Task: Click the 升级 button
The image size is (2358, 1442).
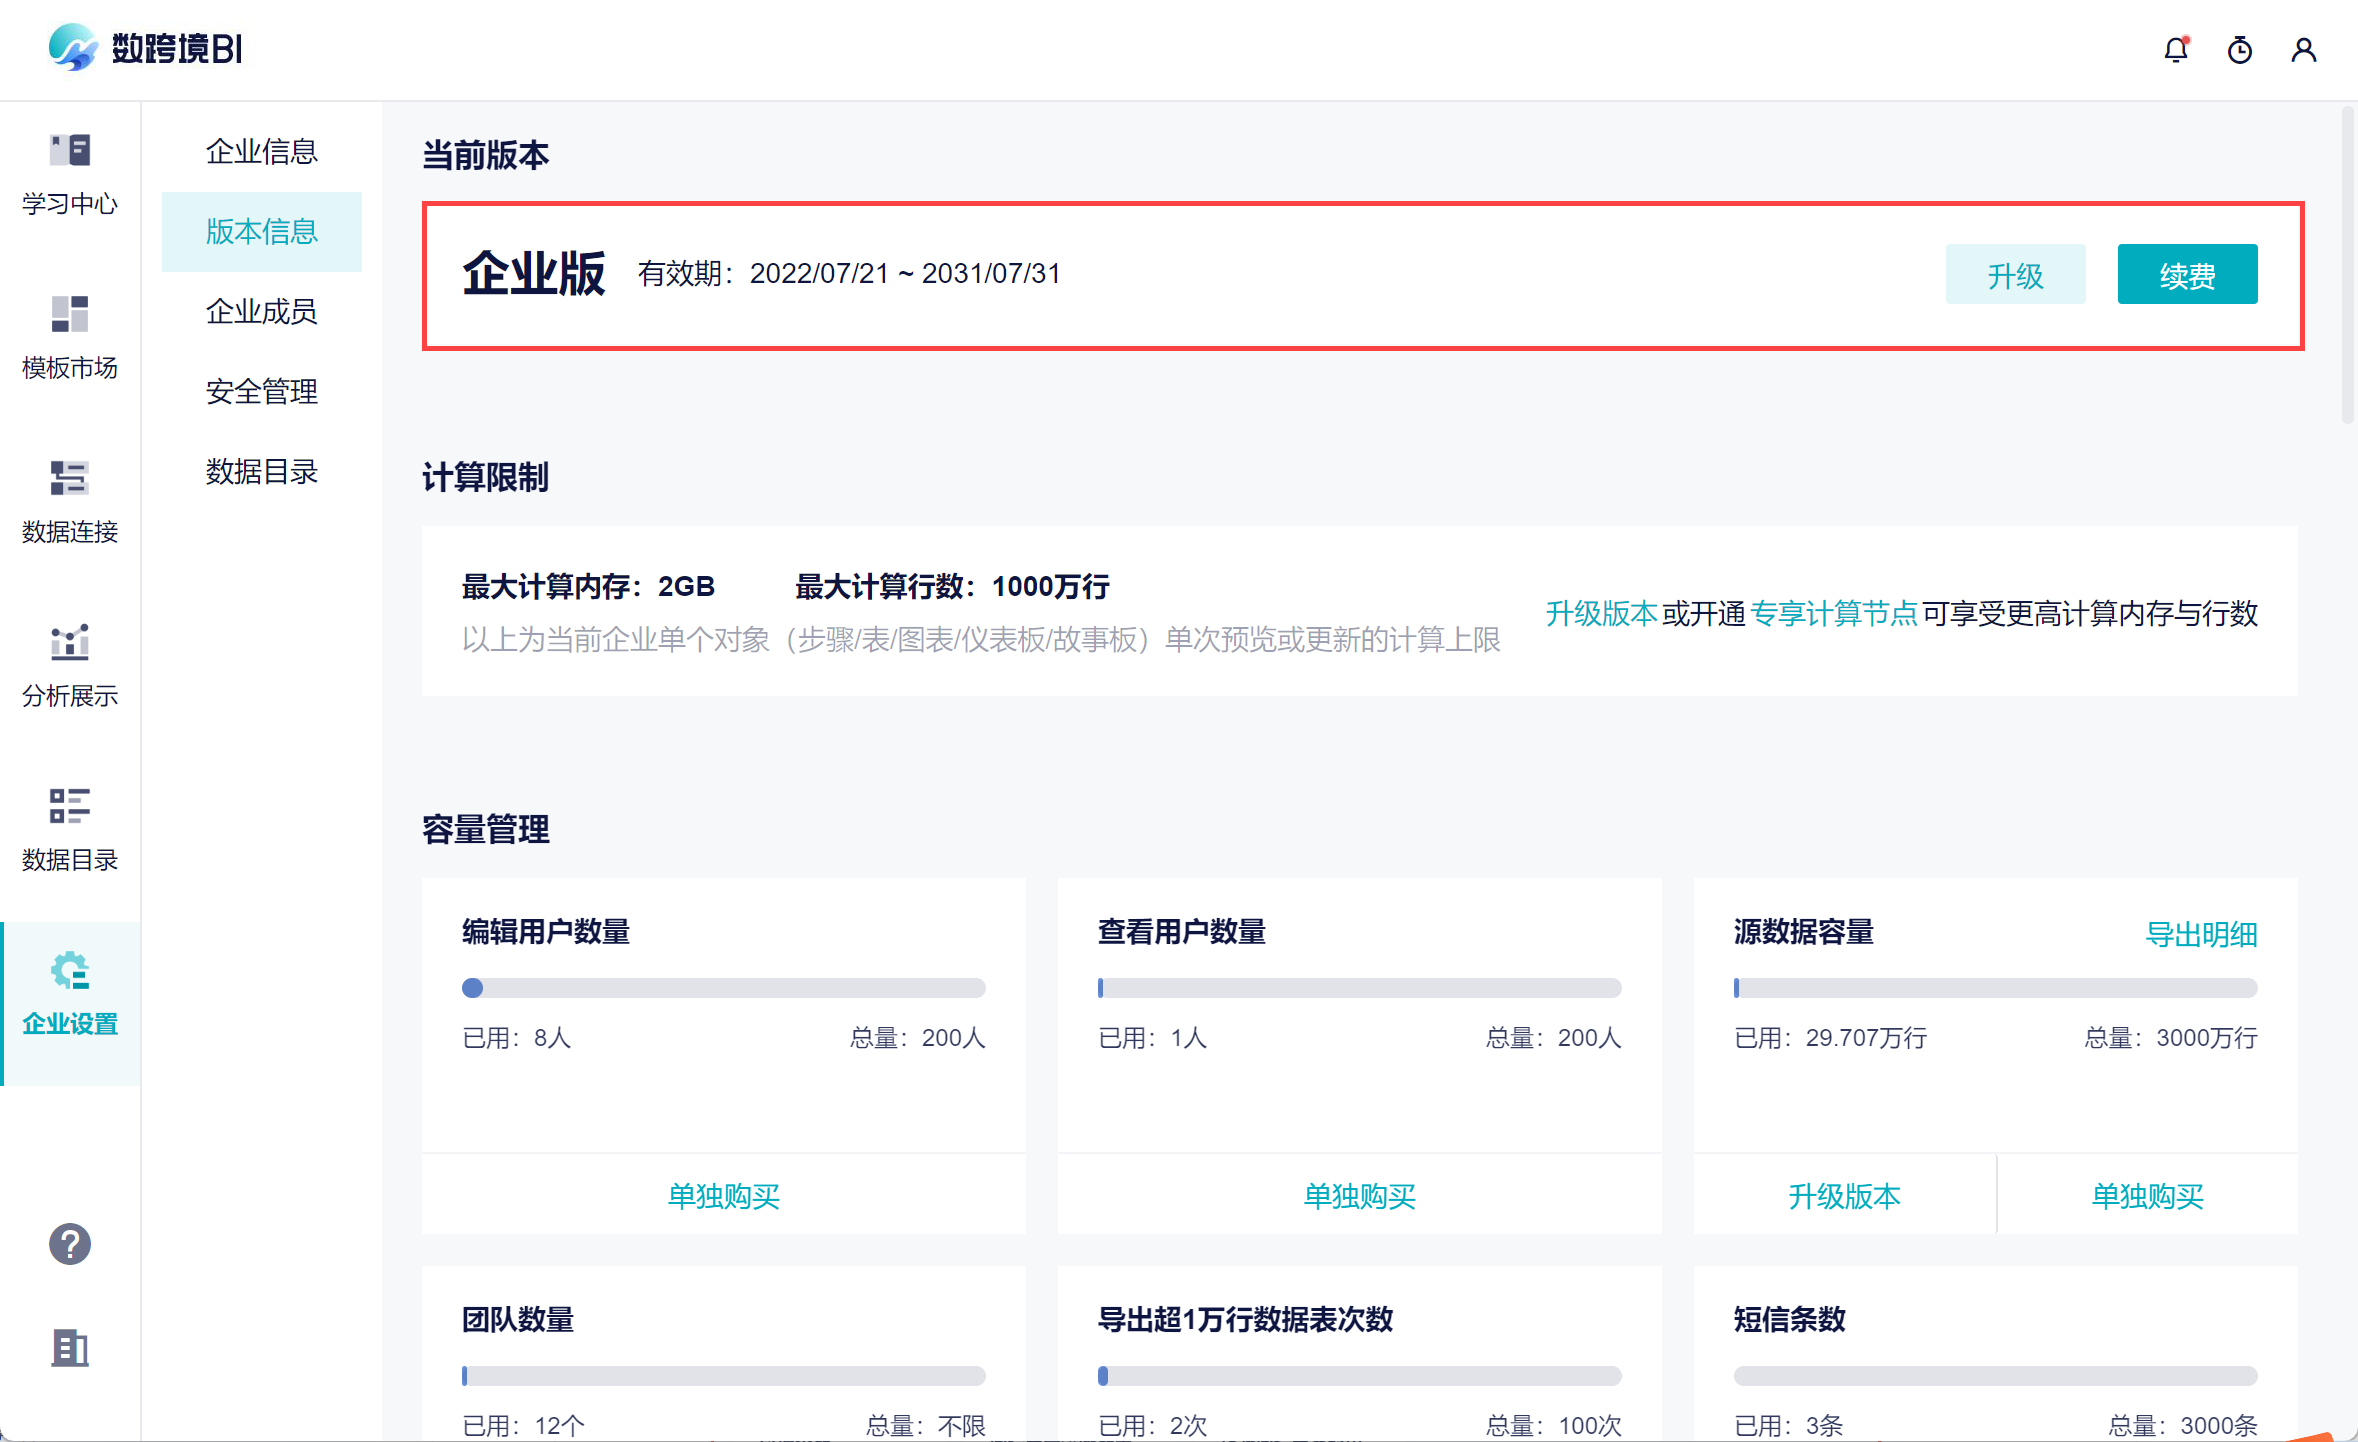Action: point(2015,275)
